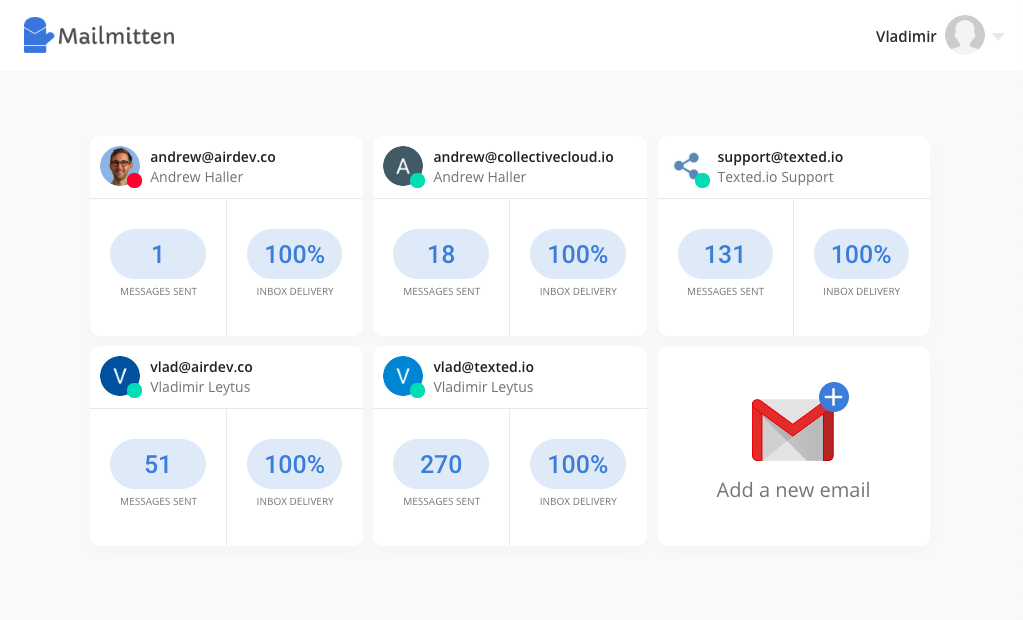Open the vlad@texted.io email address

coord(483,367)
